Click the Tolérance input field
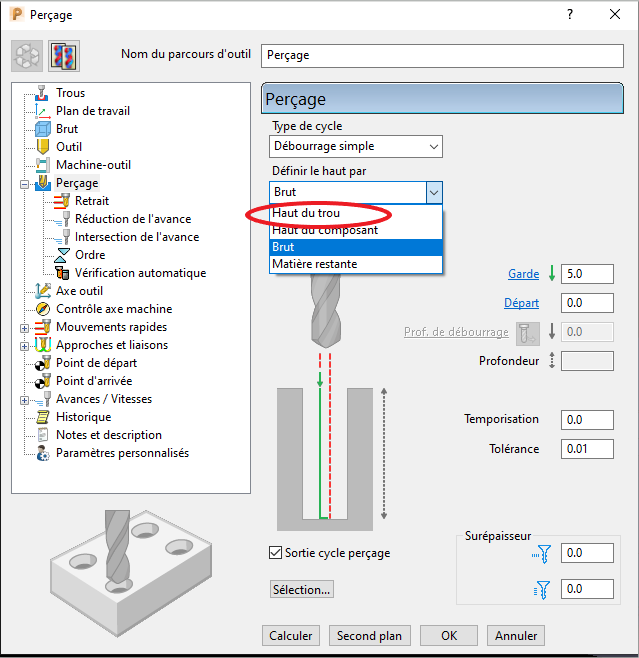Image resolution: width=639 pixels, height=658 pixels. (x=587, y=449)
